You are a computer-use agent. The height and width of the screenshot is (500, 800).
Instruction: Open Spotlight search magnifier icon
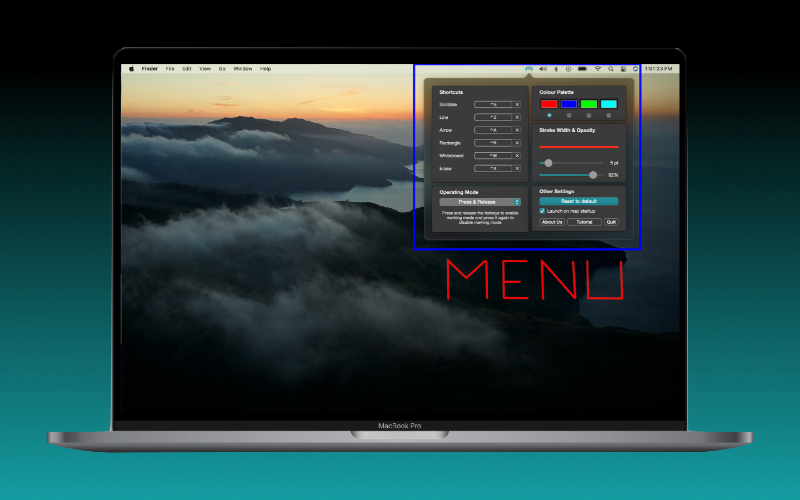[x=611, y=68]
